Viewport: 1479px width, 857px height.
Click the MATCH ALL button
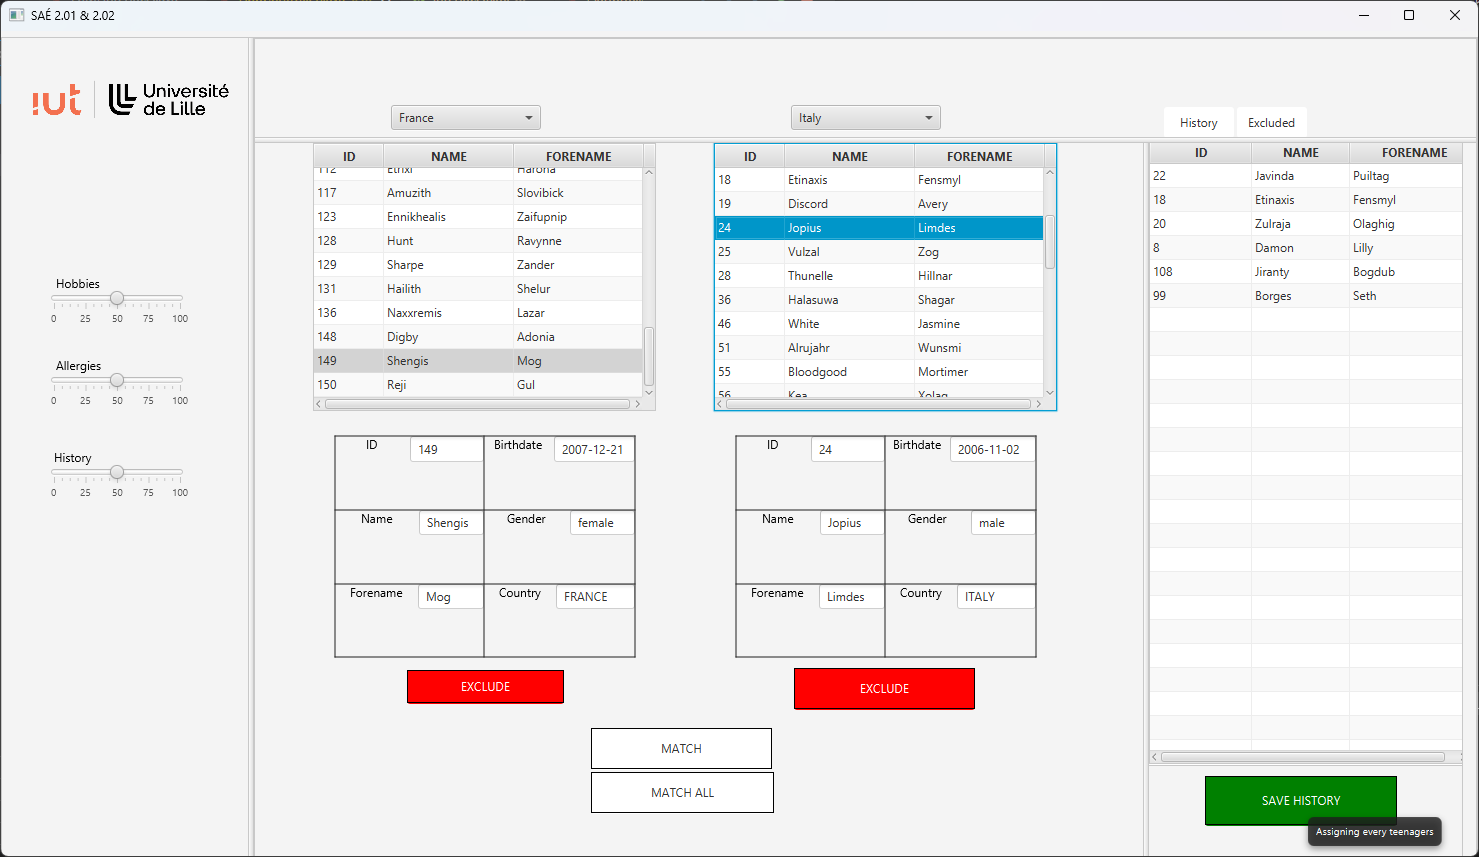[682, 792]
